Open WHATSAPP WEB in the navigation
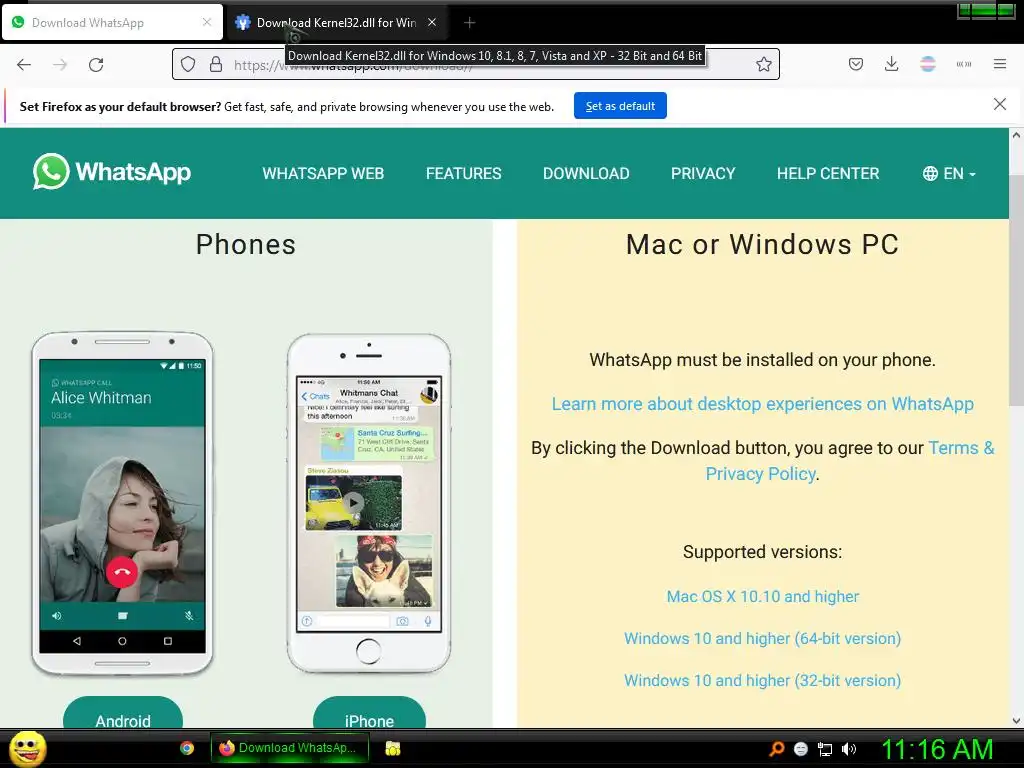 tap(323, 174)
